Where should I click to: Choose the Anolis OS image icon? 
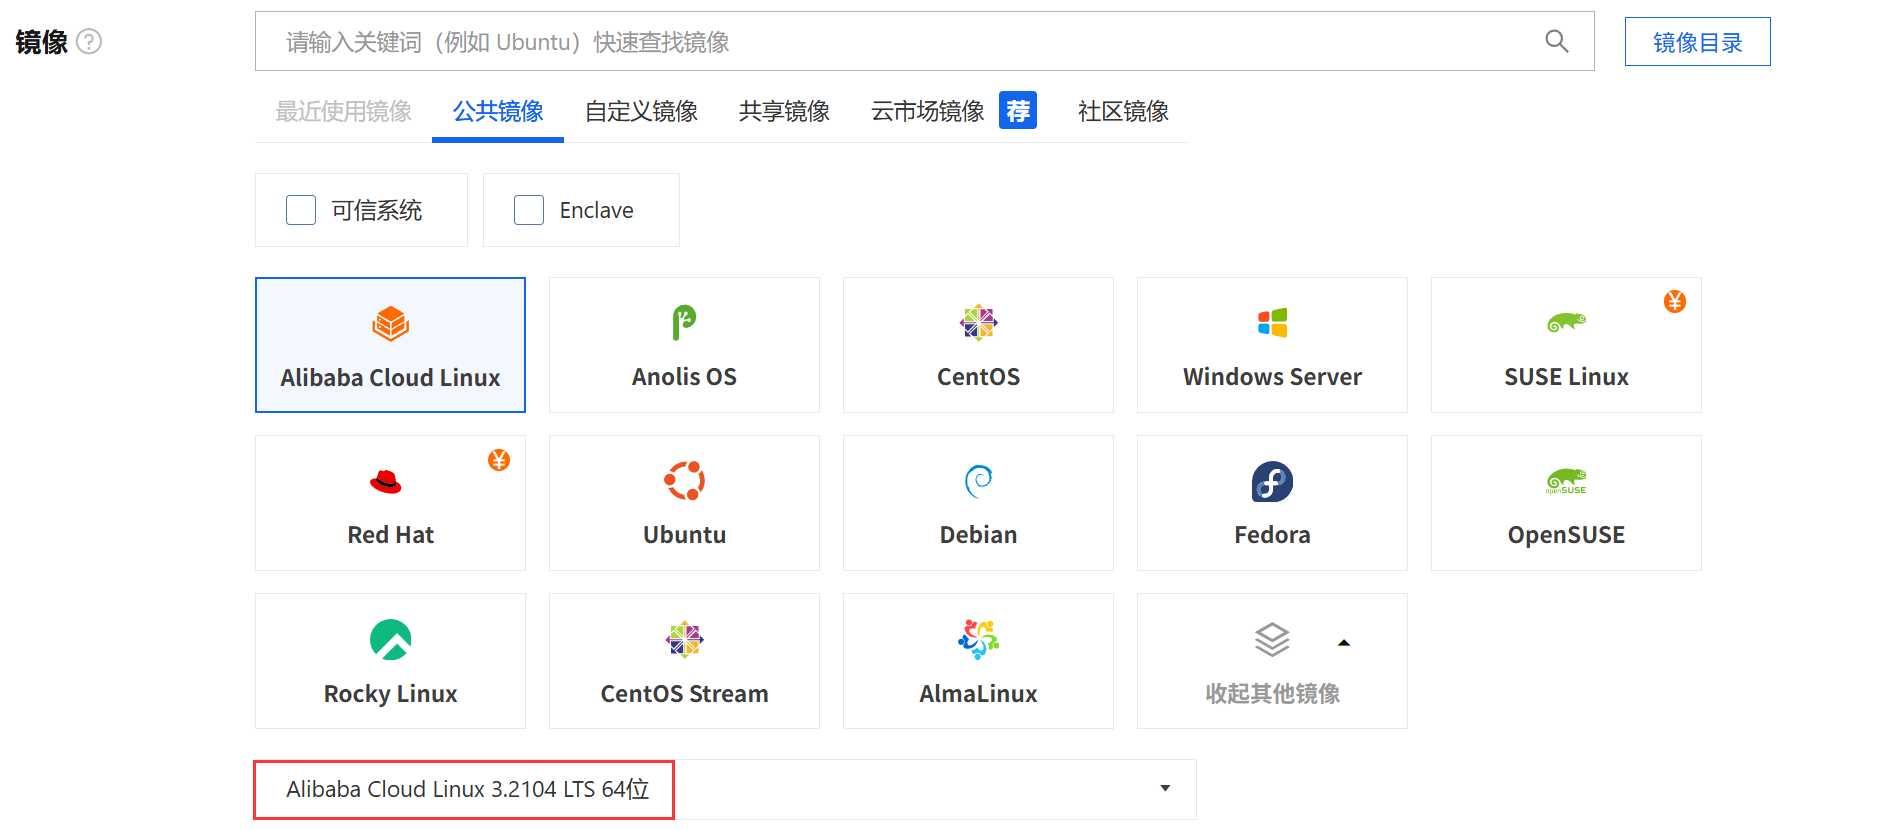tap(684, 323)
